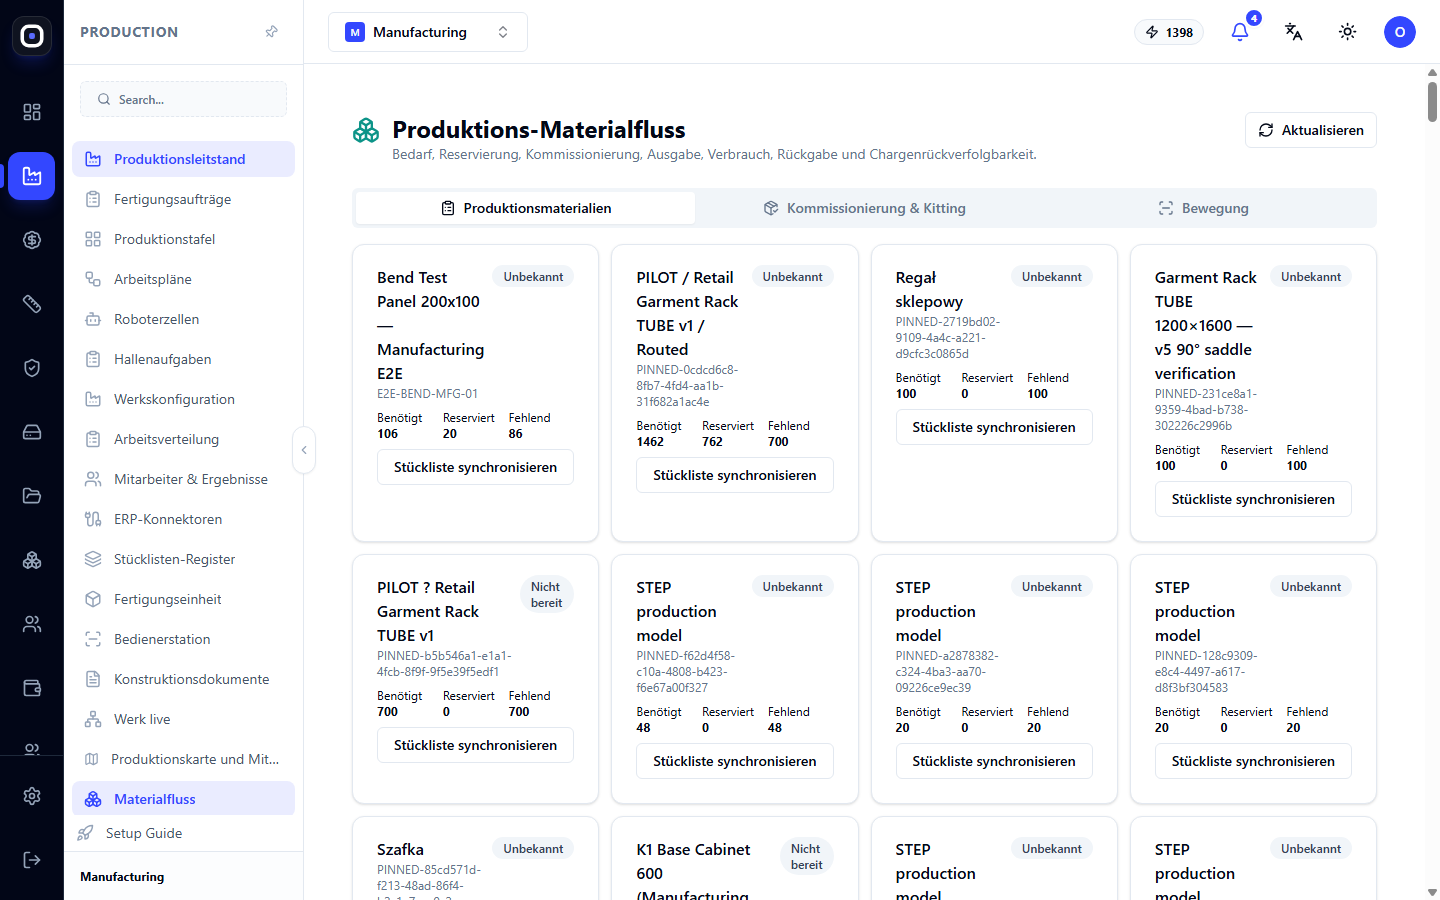Open Produktionsleitstand in sidebar
This screenshot has height=900, width=1440.
pos(183,159)
